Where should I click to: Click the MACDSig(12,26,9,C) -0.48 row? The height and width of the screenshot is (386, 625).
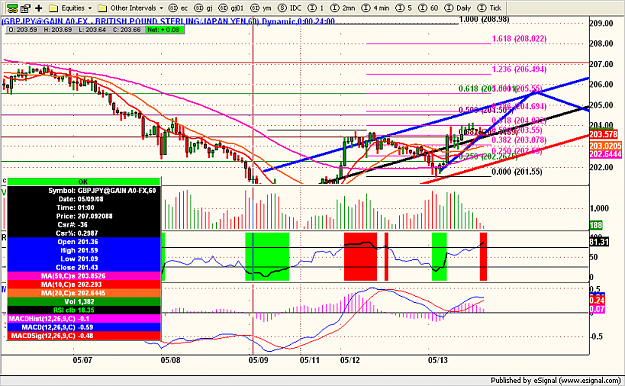[84, 336]
